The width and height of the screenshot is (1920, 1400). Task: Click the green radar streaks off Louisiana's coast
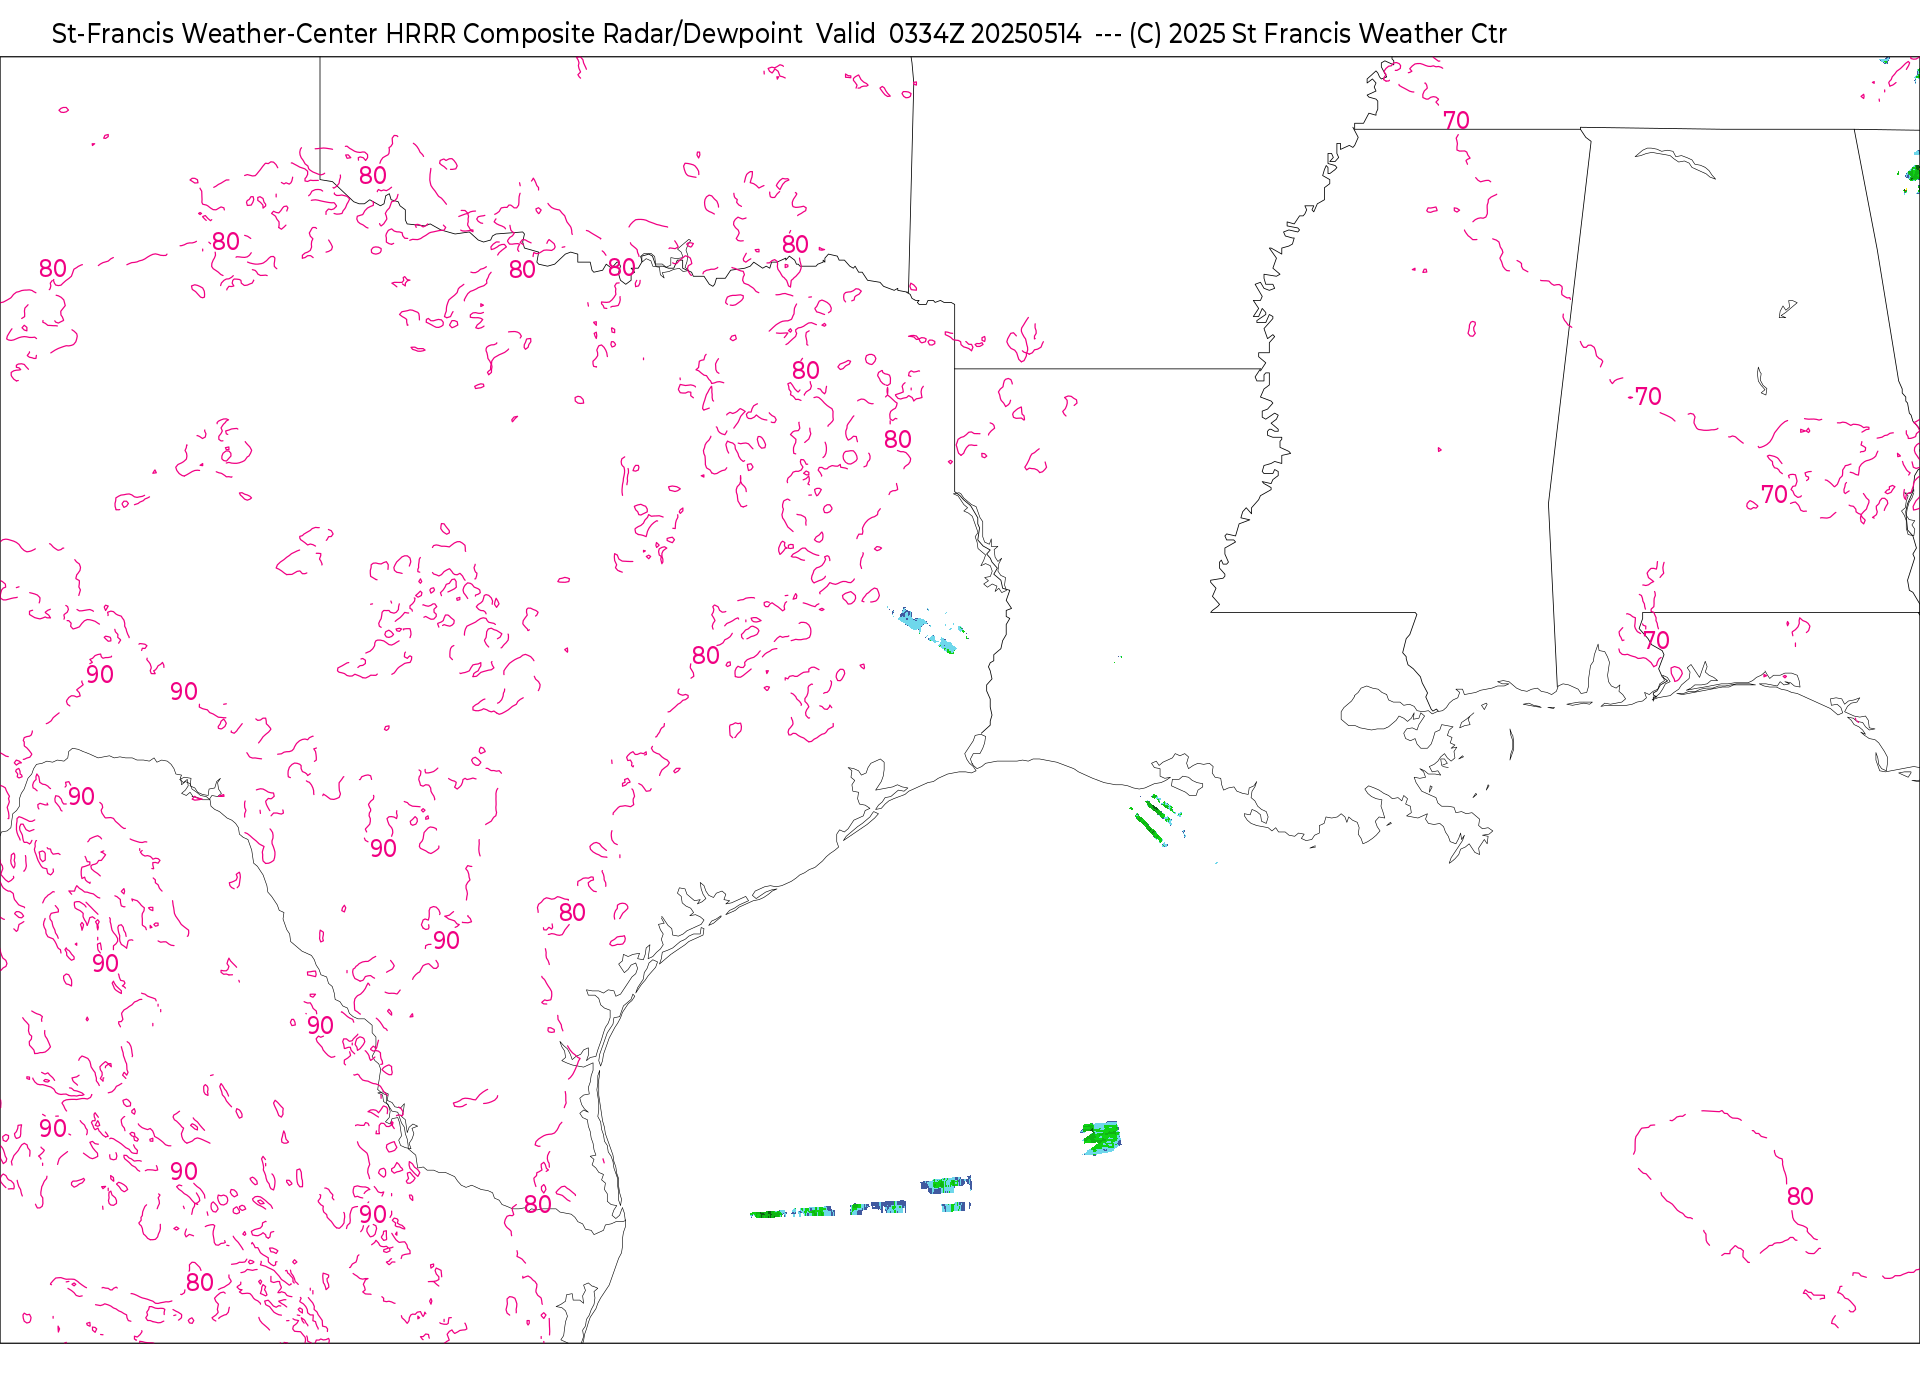[1157, 819]
